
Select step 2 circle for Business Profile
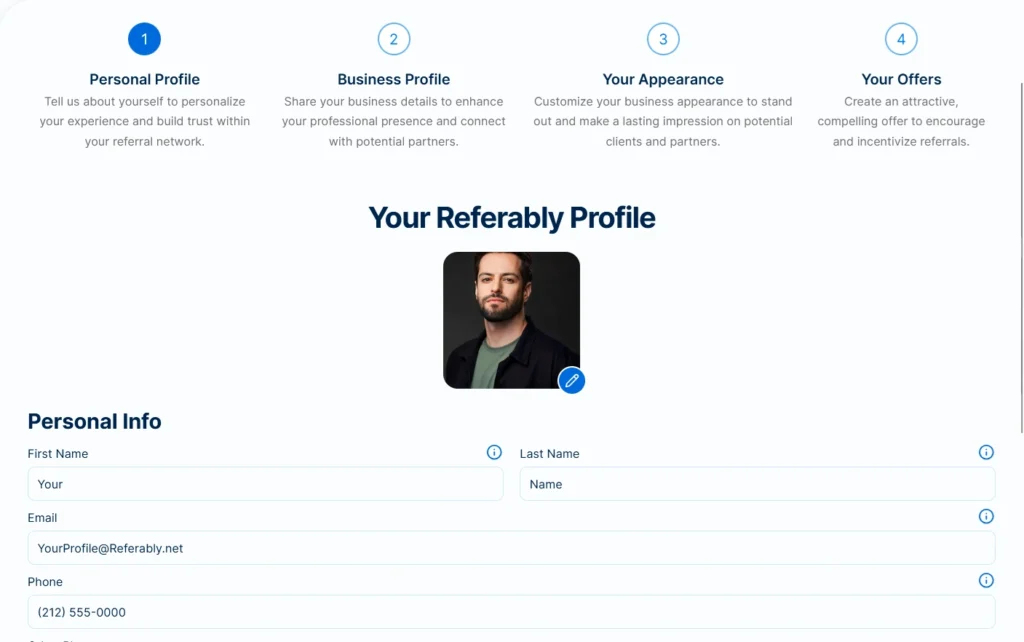(394, 39)
